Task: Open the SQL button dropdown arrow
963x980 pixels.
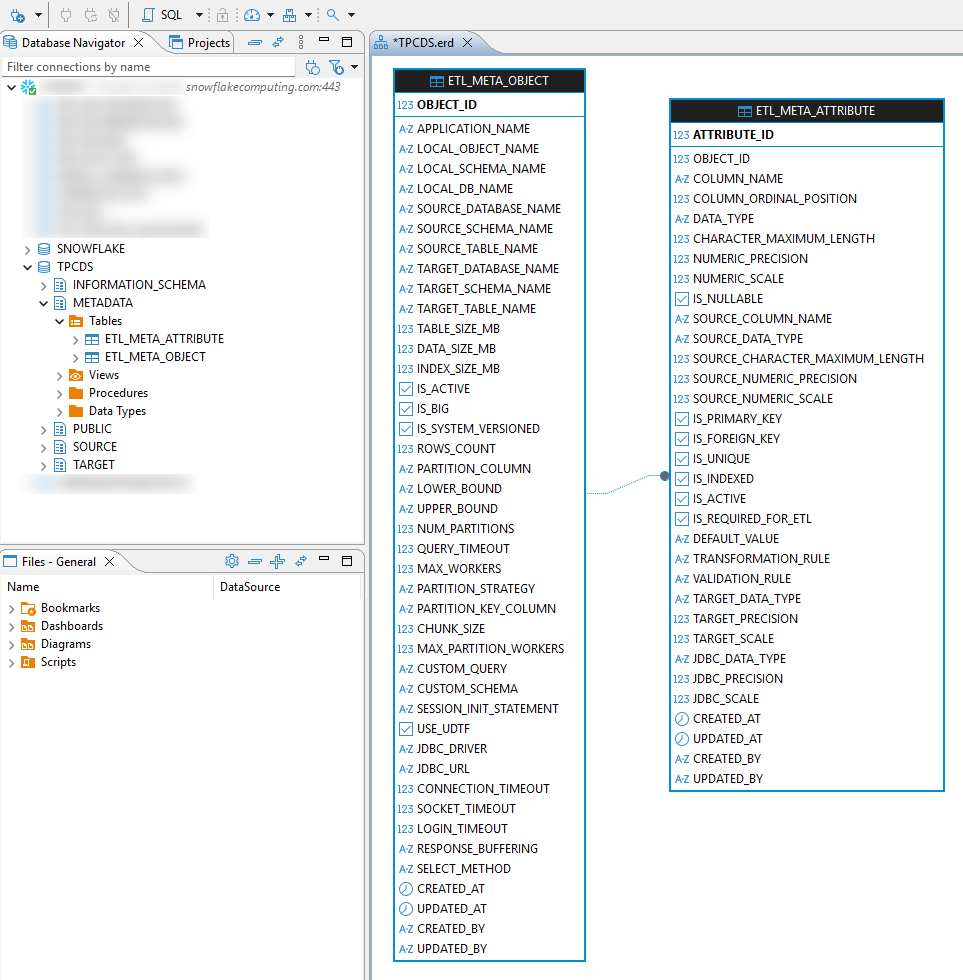Action: tap(199, 15)
